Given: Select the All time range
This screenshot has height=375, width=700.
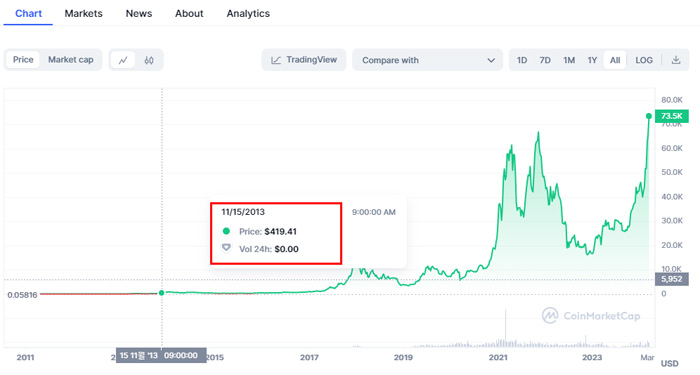Looking at the screenshot, I should (615, 60).
